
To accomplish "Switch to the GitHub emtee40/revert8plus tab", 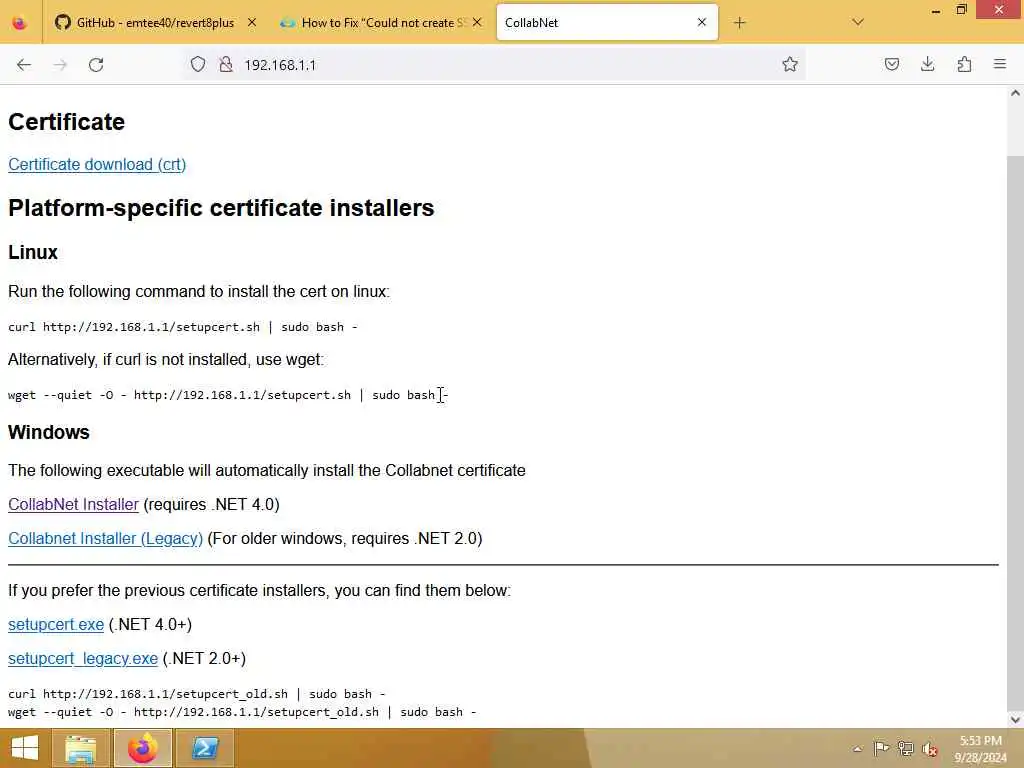I will (x=155, y=23).
